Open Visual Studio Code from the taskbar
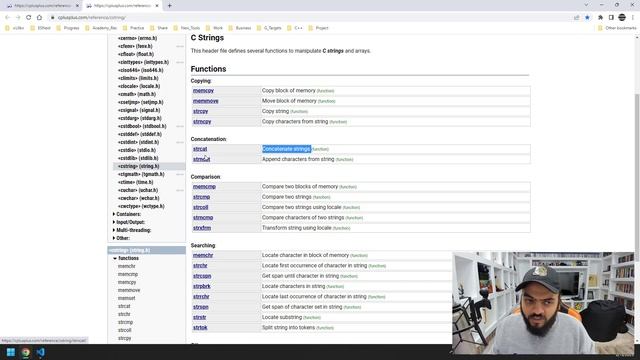This screenshot has width=640, height=360. 40,352
